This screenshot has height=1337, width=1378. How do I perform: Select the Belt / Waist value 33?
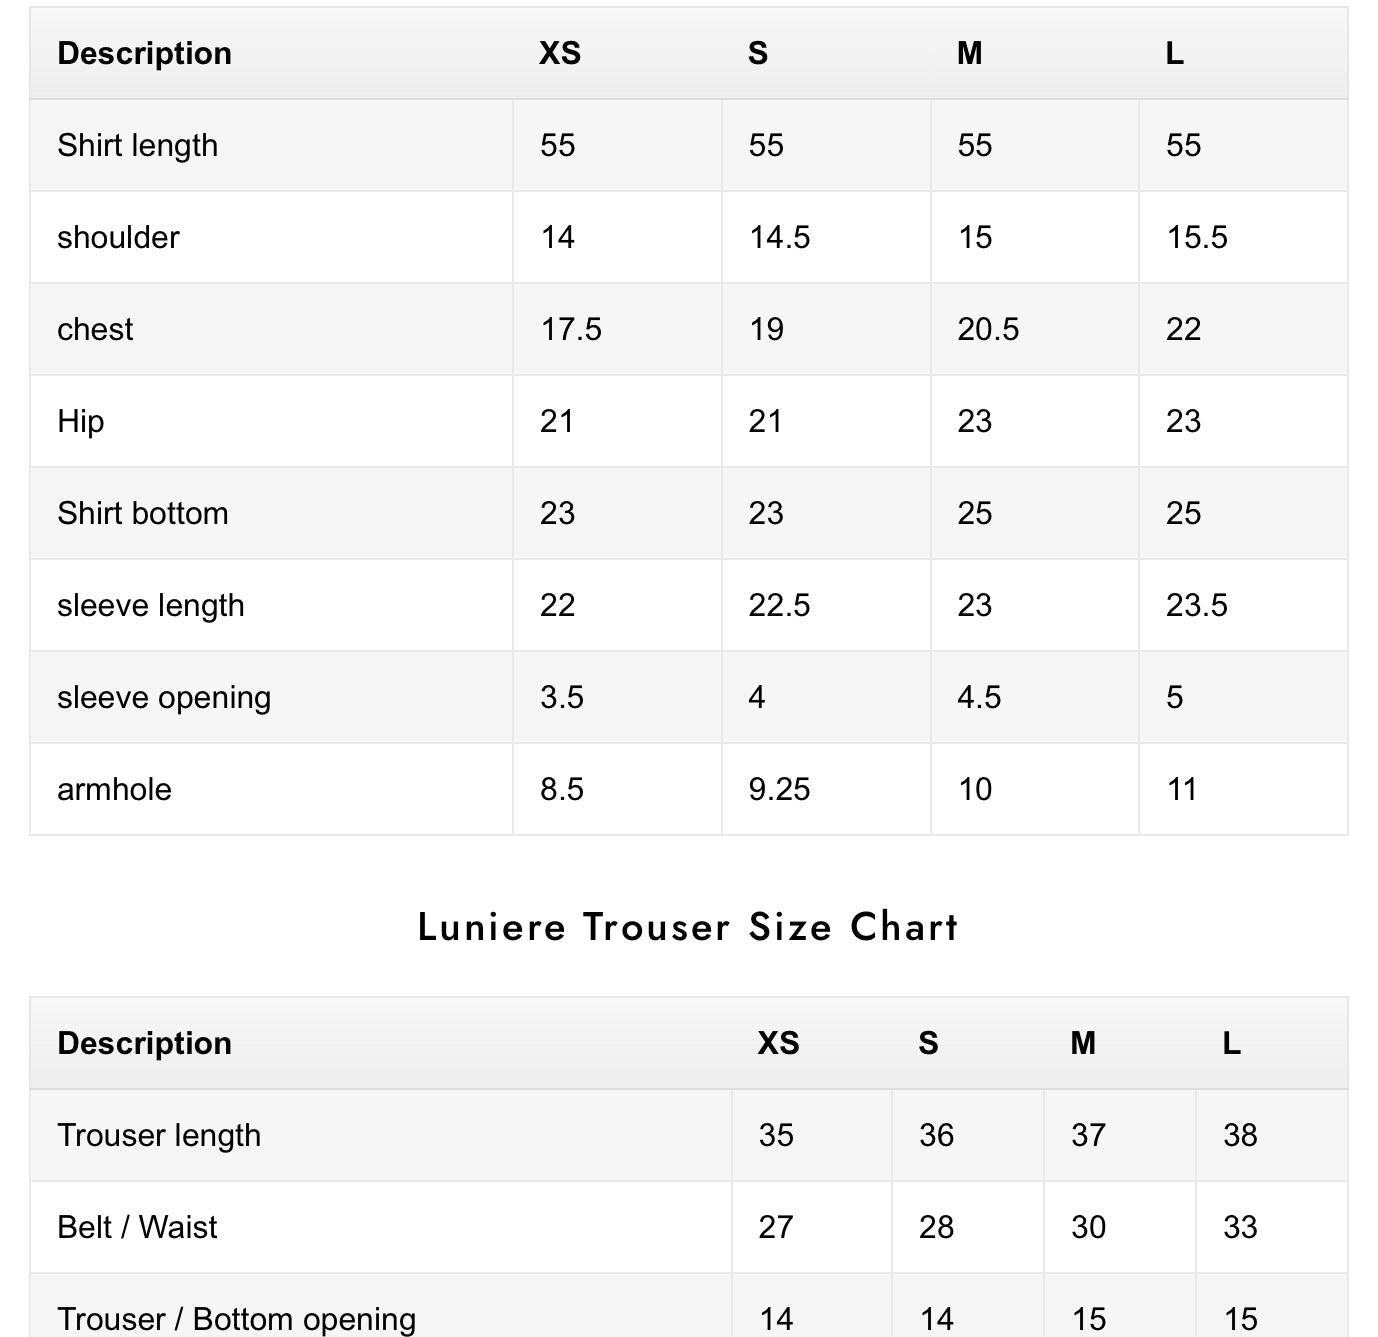point(1240,1227)
